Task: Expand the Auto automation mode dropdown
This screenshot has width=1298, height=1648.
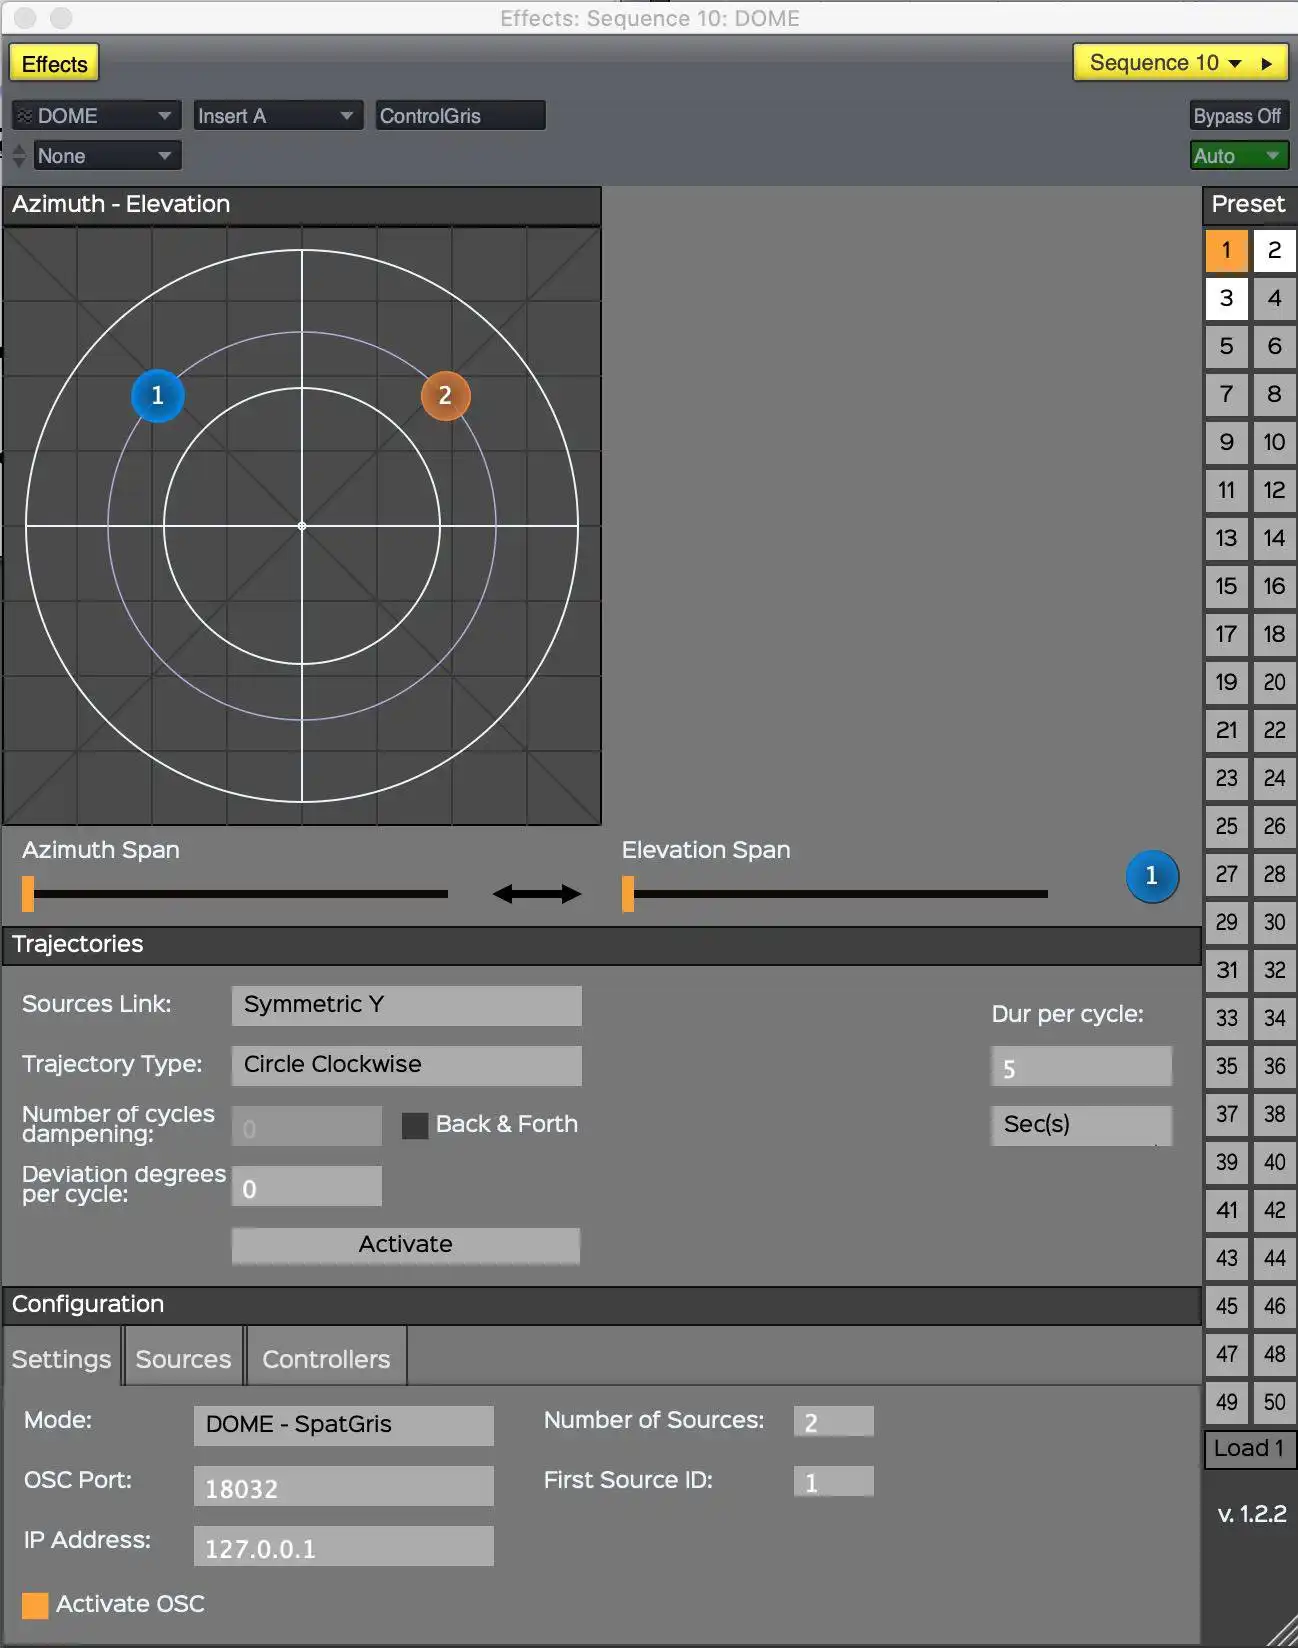Action: (x=1238, y=156)
